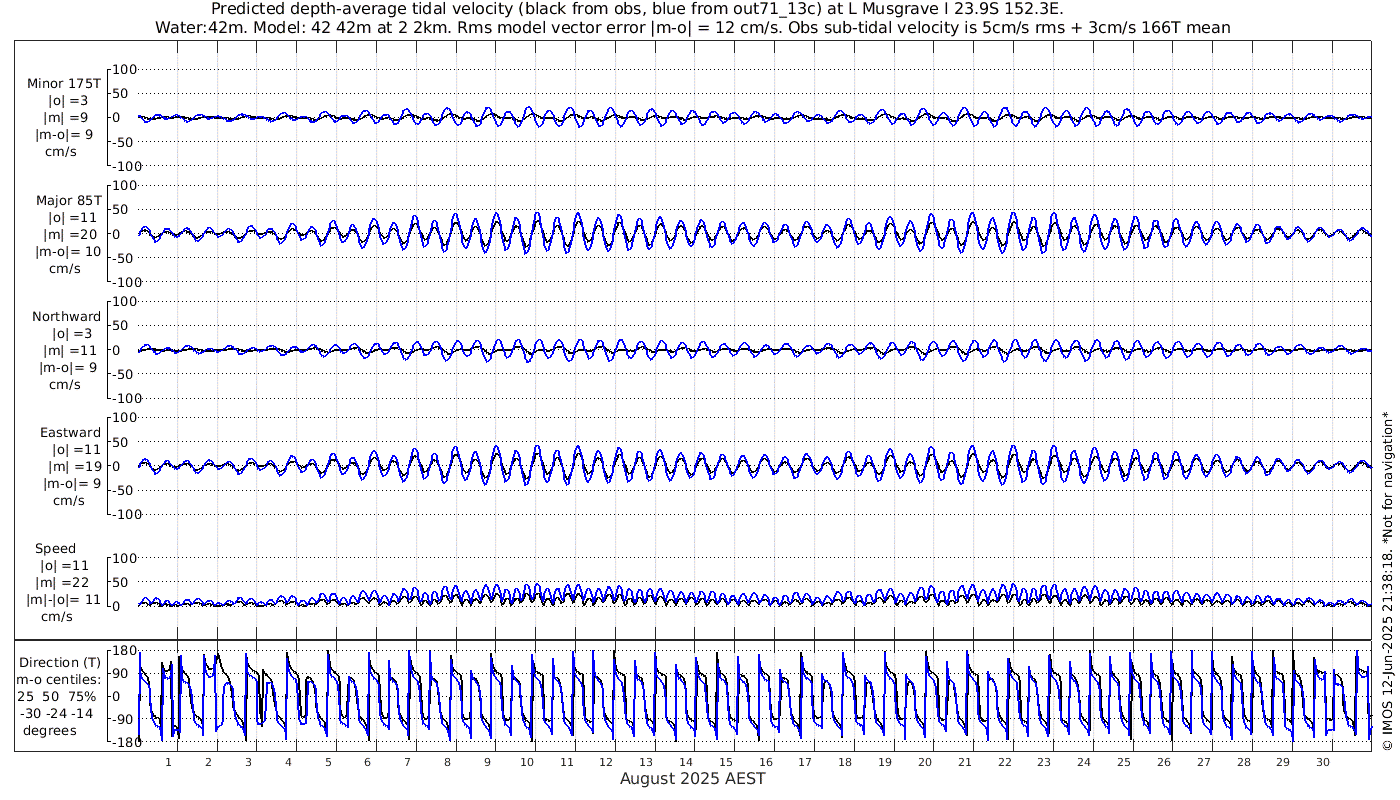Select the day 1 tick label on the x-axis
Screen dimensions: 1400x800
click(168, 762)
